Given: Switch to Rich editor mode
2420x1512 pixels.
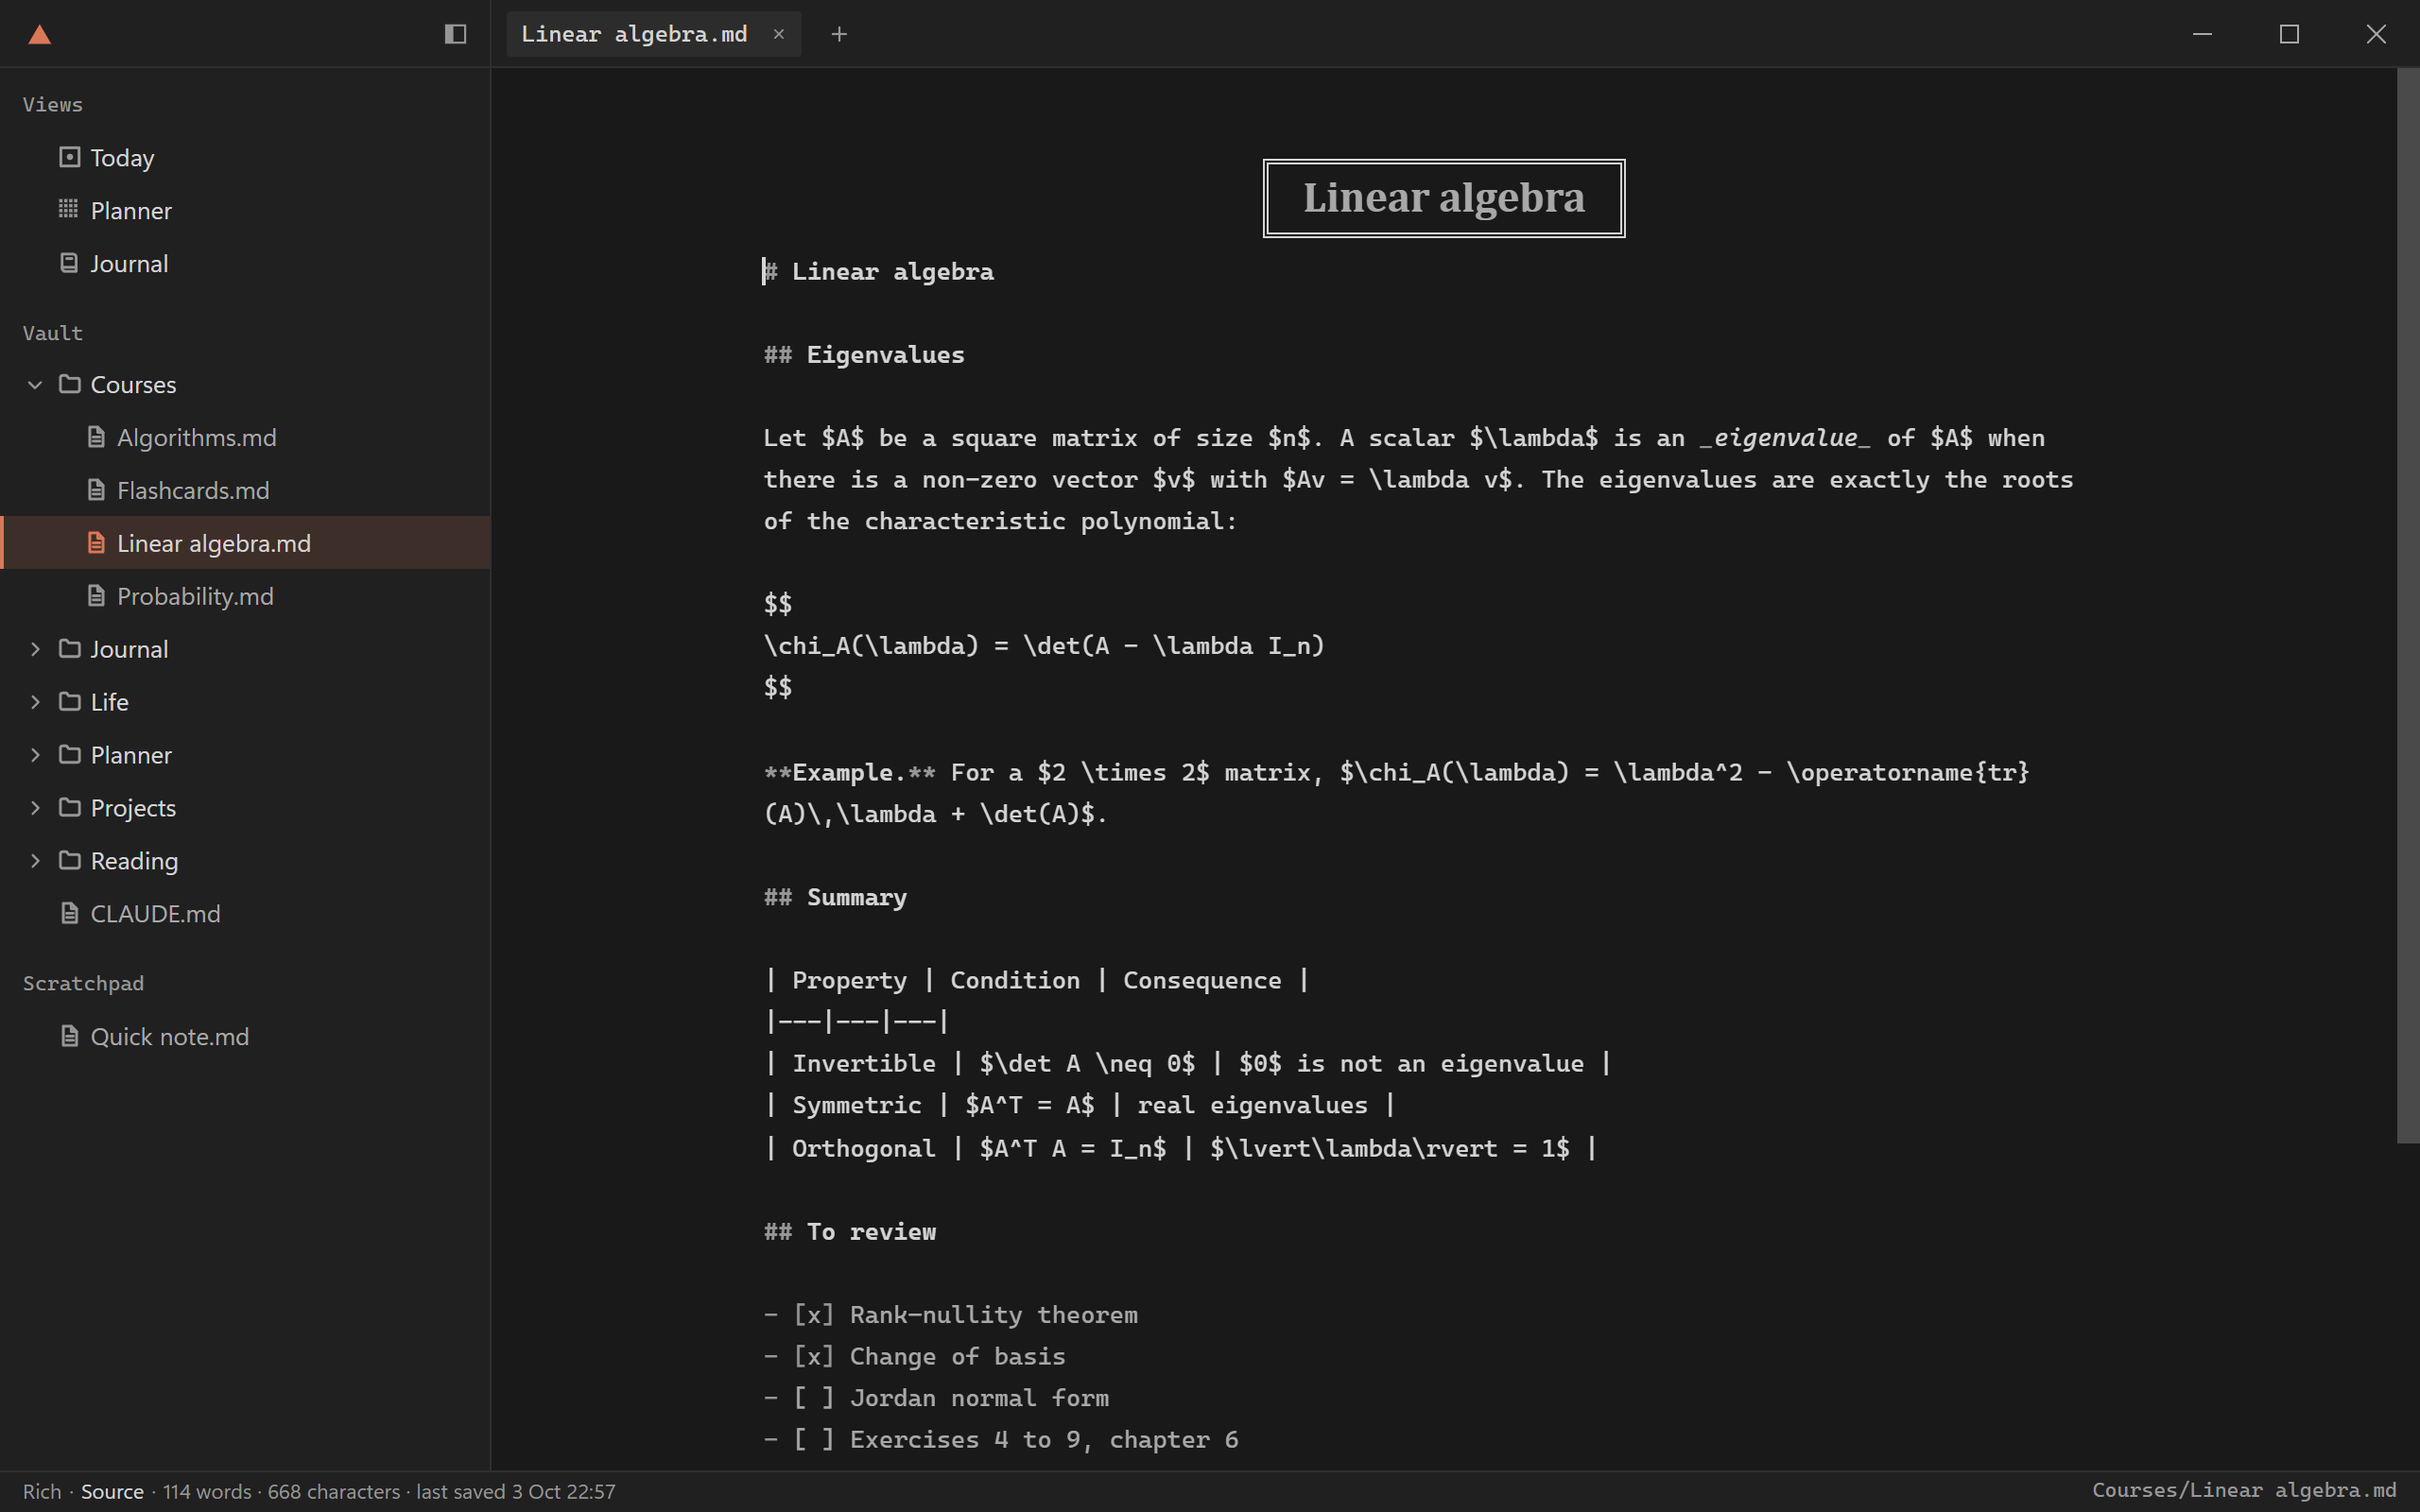Looking at the screenshot, I should click(42, 1491).
